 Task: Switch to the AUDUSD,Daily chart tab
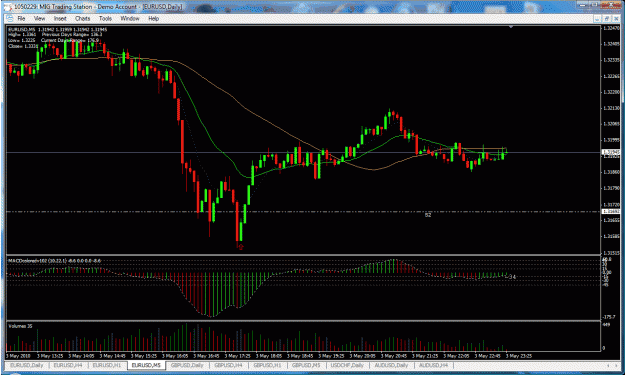tap(391, 365)
